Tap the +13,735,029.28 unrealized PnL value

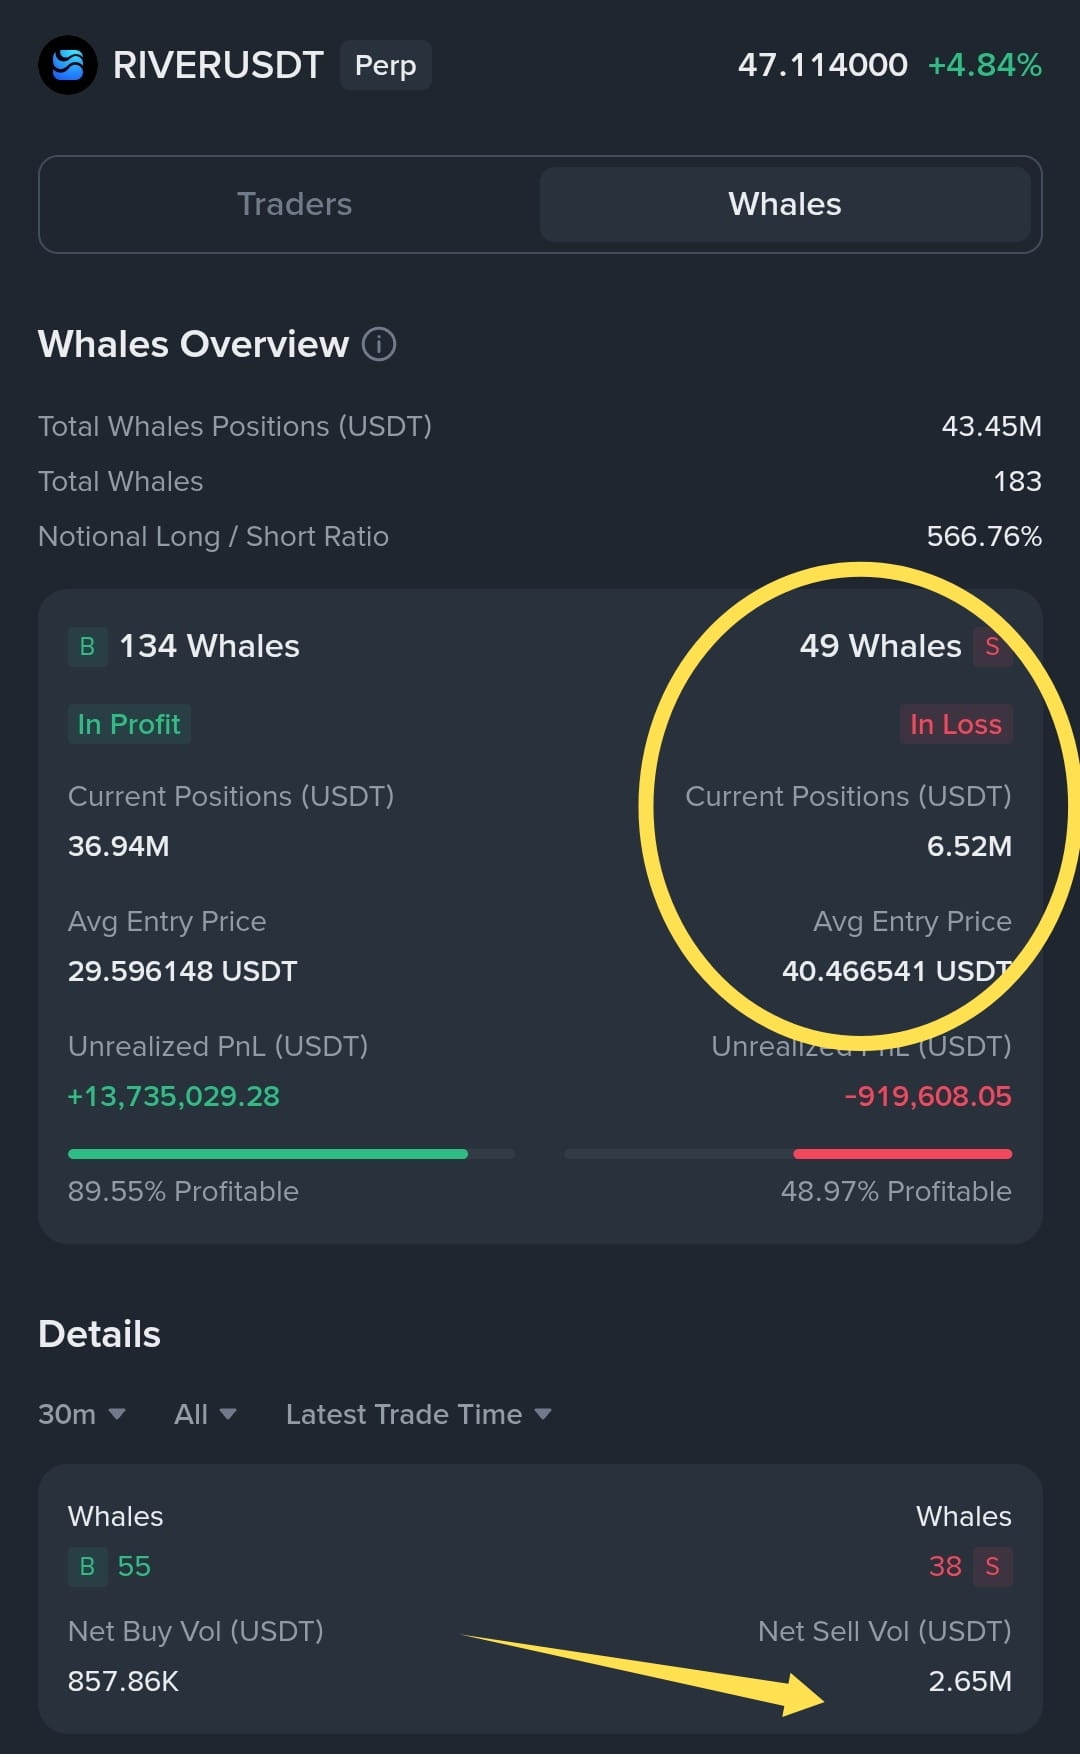coord(173,1096)
